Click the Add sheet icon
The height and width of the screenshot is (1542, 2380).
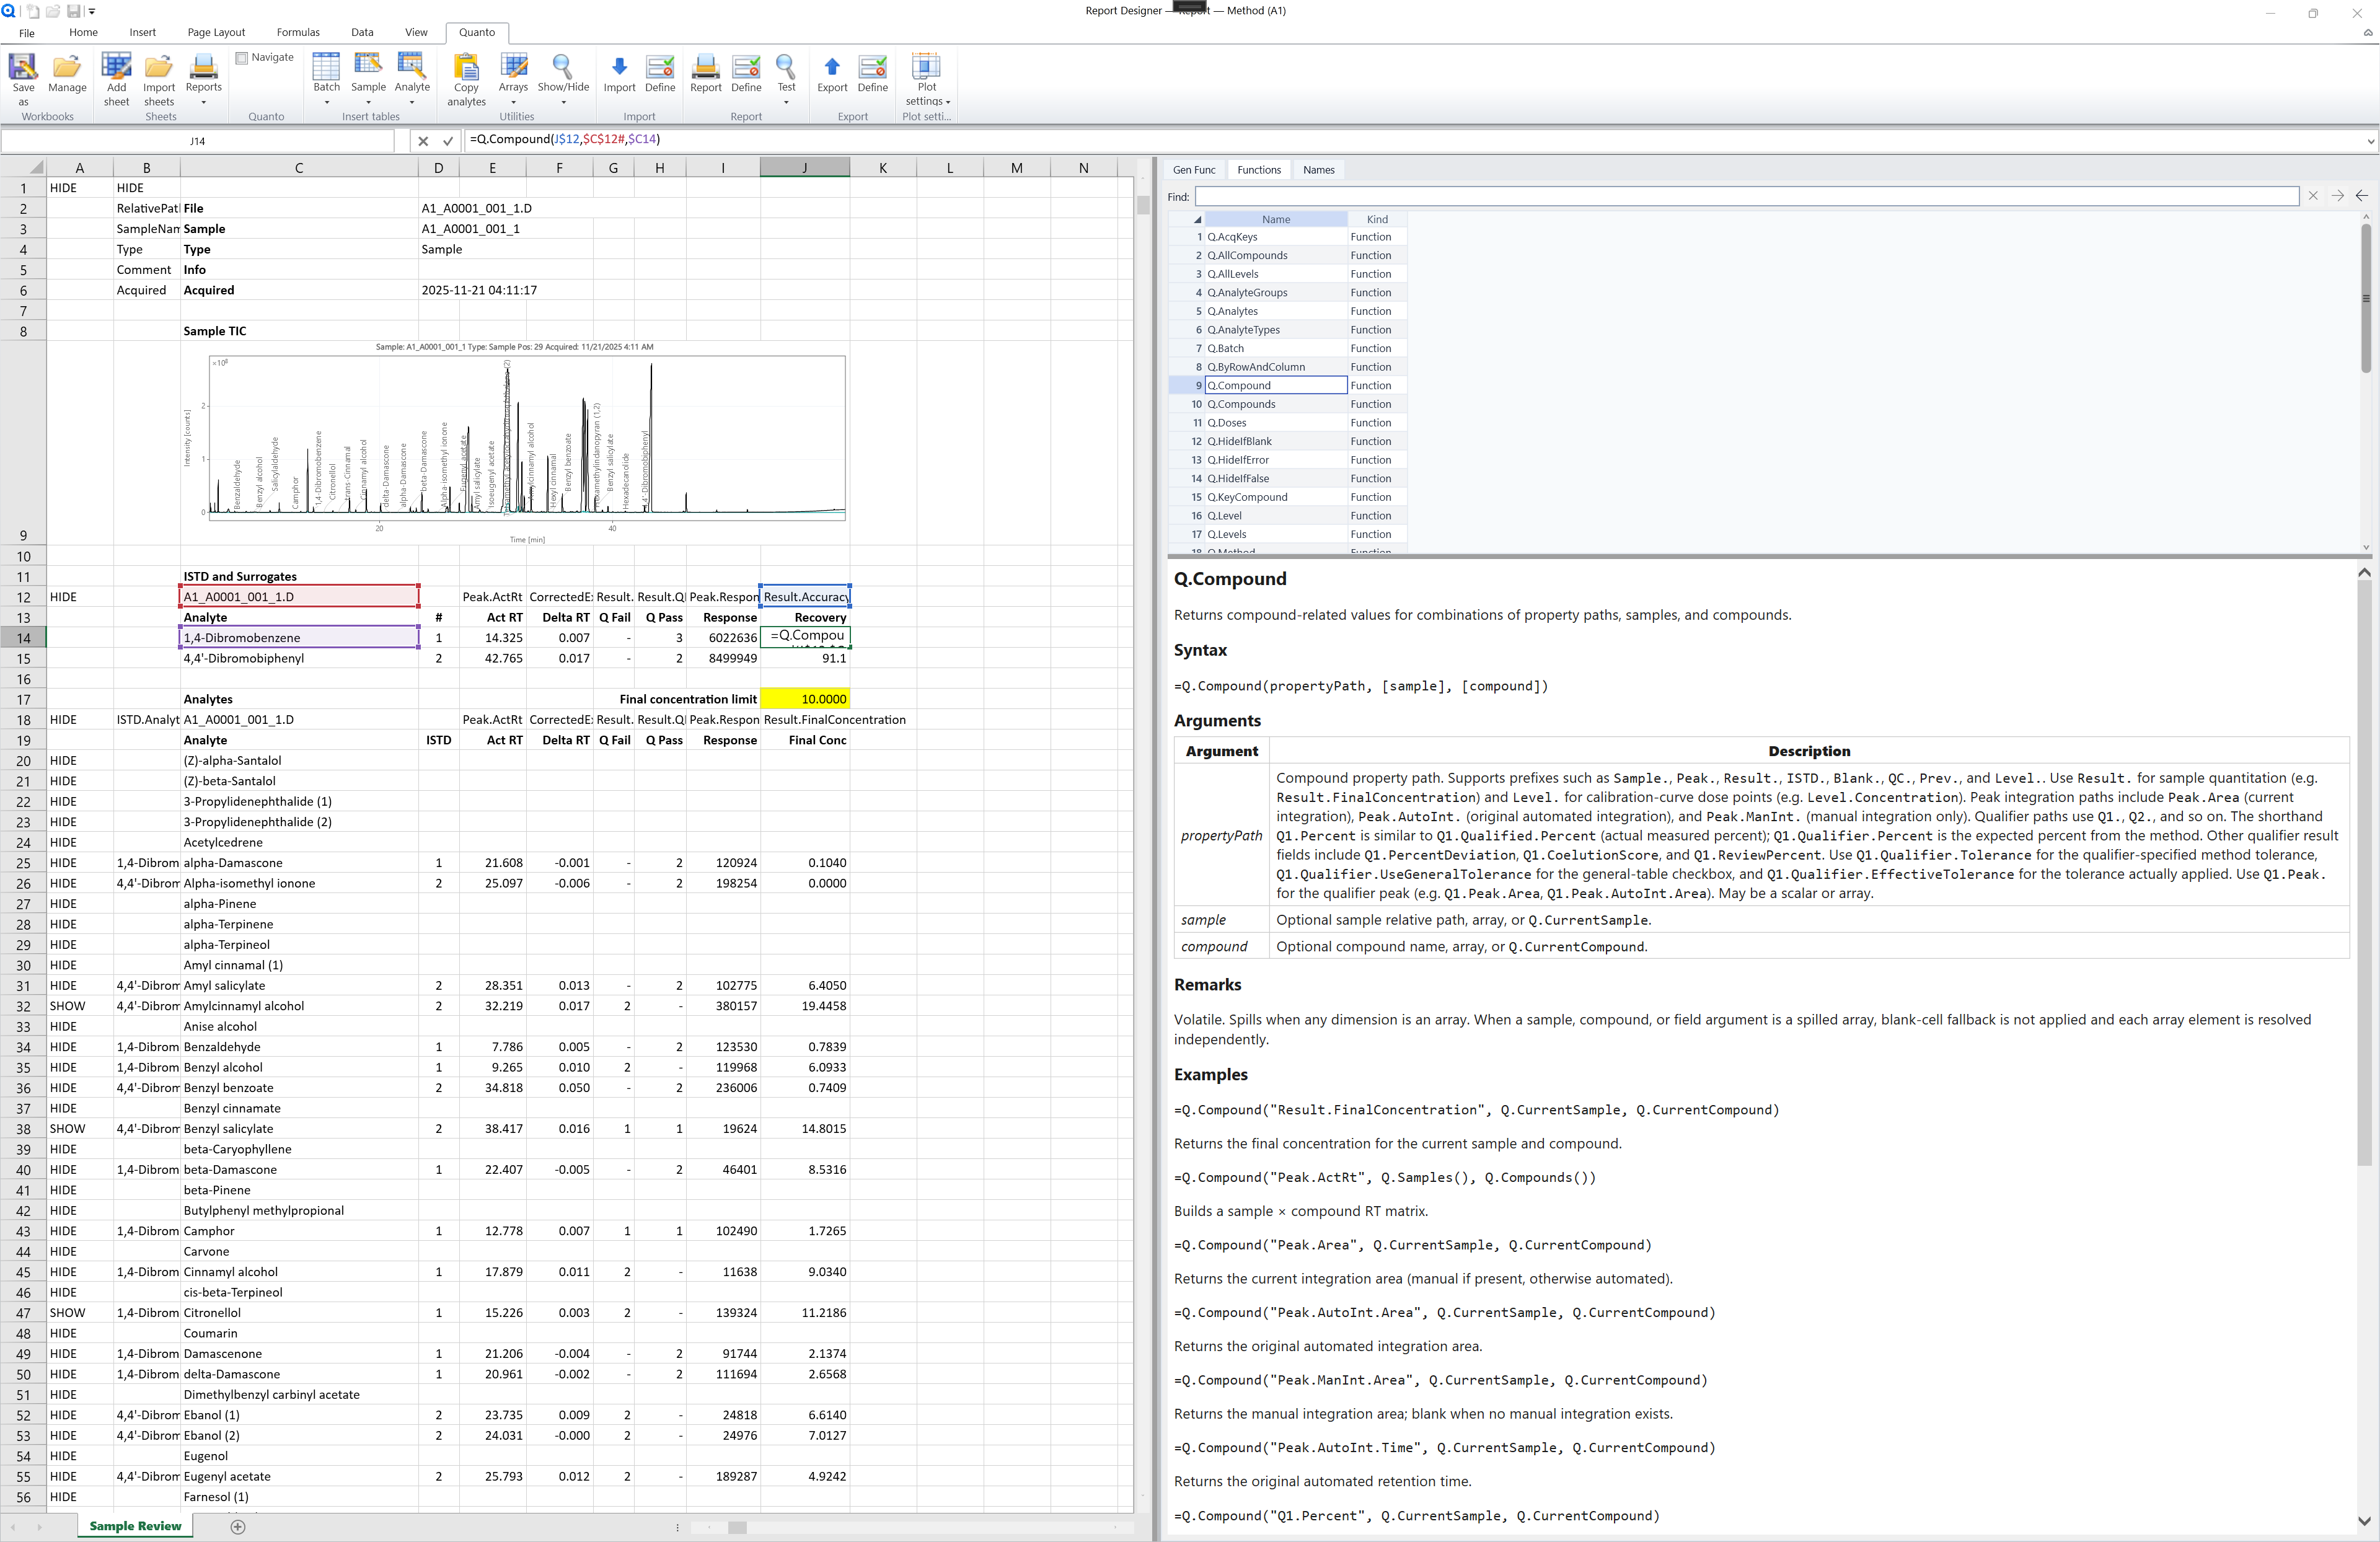(x=116, y=66)
